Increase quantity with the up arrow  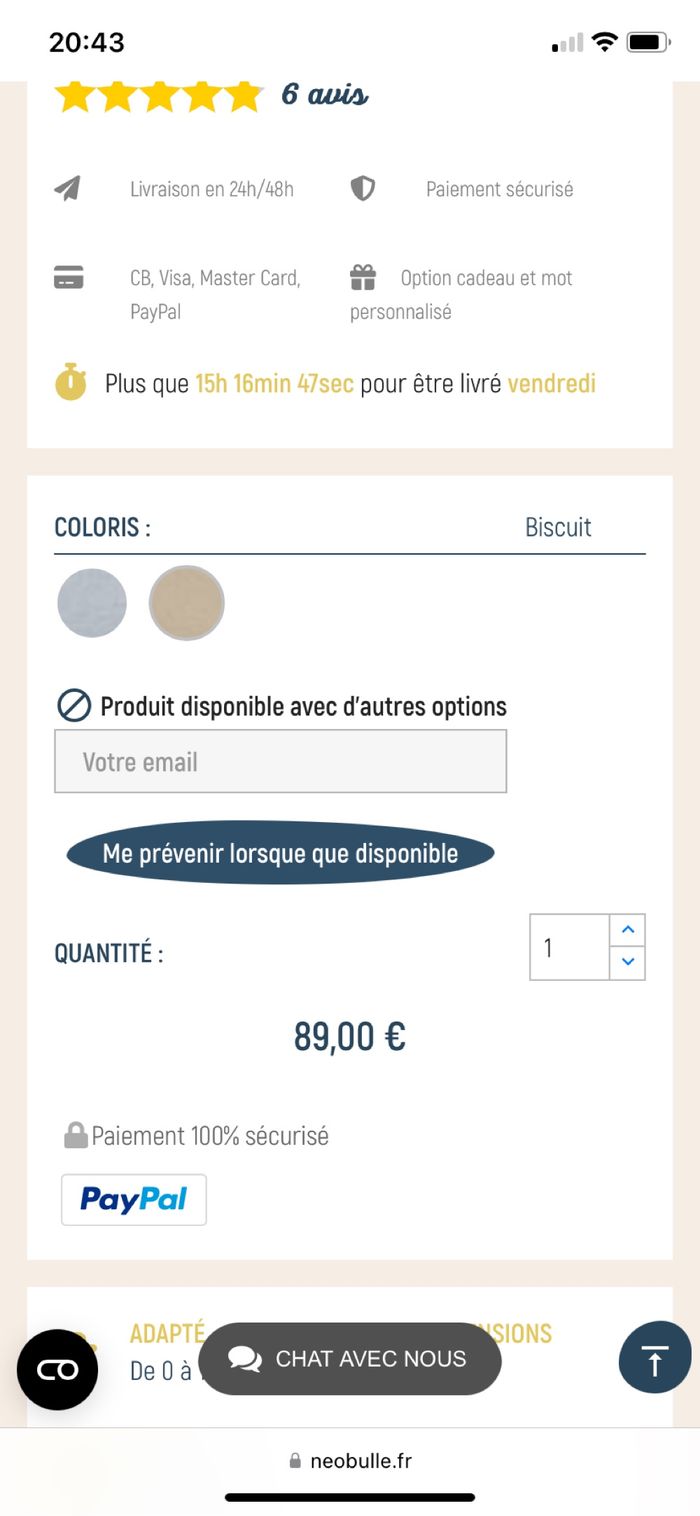627,930
